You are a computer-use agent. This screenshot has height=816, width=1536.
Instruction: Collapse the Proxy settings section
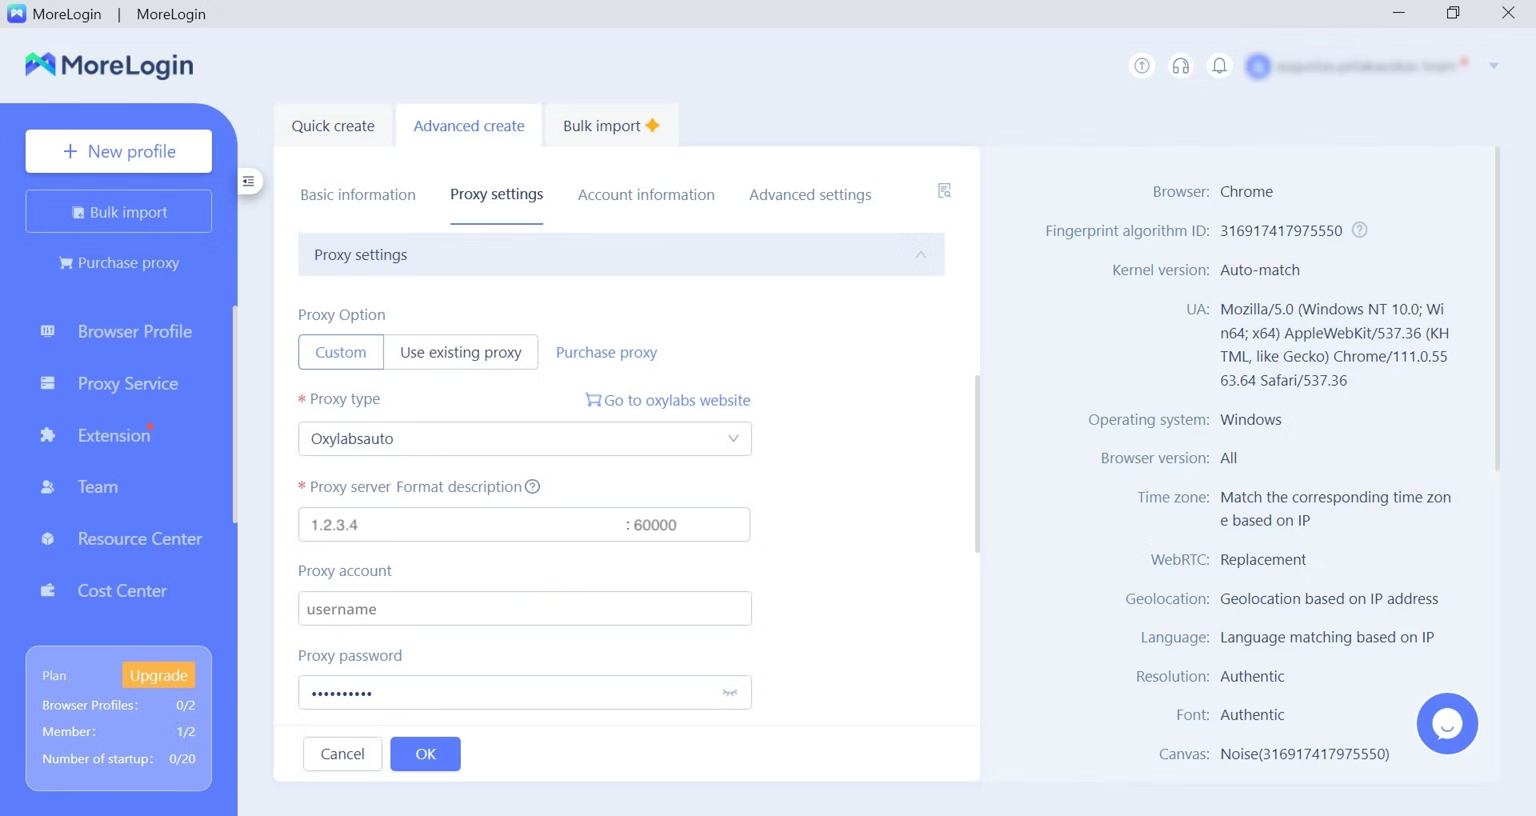click(920, 255)
